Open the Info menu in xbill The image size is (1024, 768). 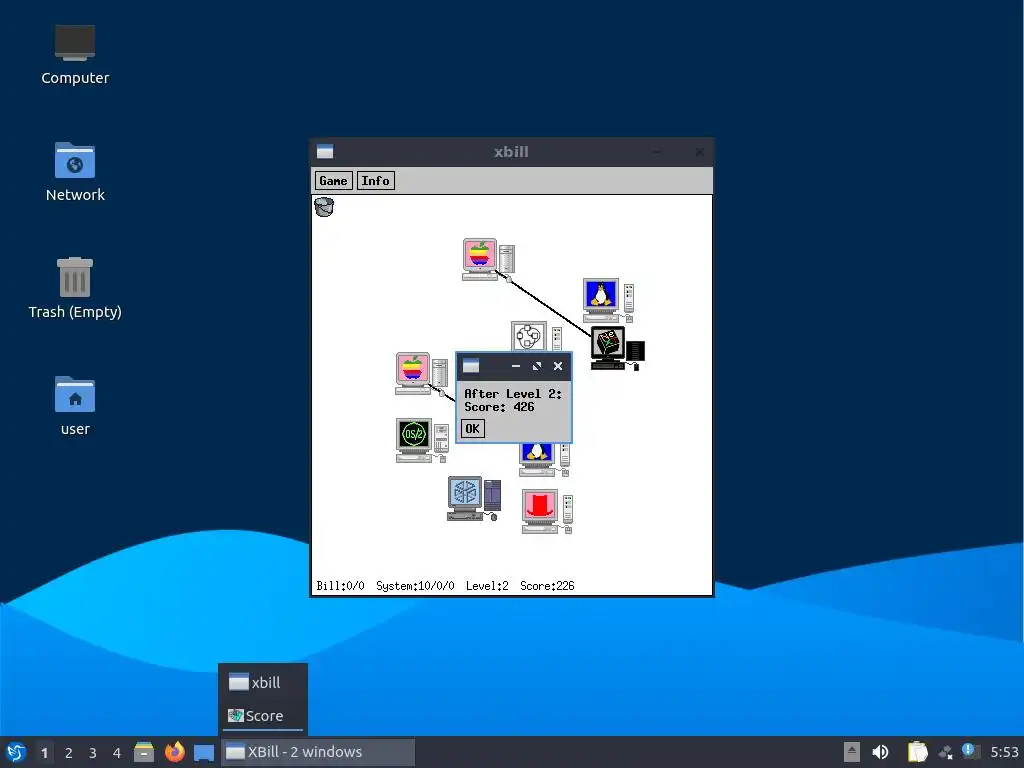click(x=376, y=181)
